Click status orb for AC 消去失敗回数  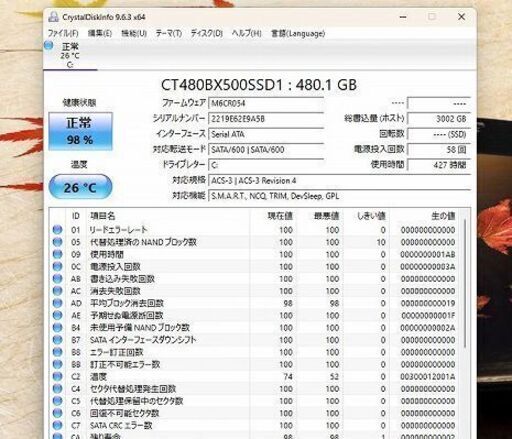click(x=58, y=291)
